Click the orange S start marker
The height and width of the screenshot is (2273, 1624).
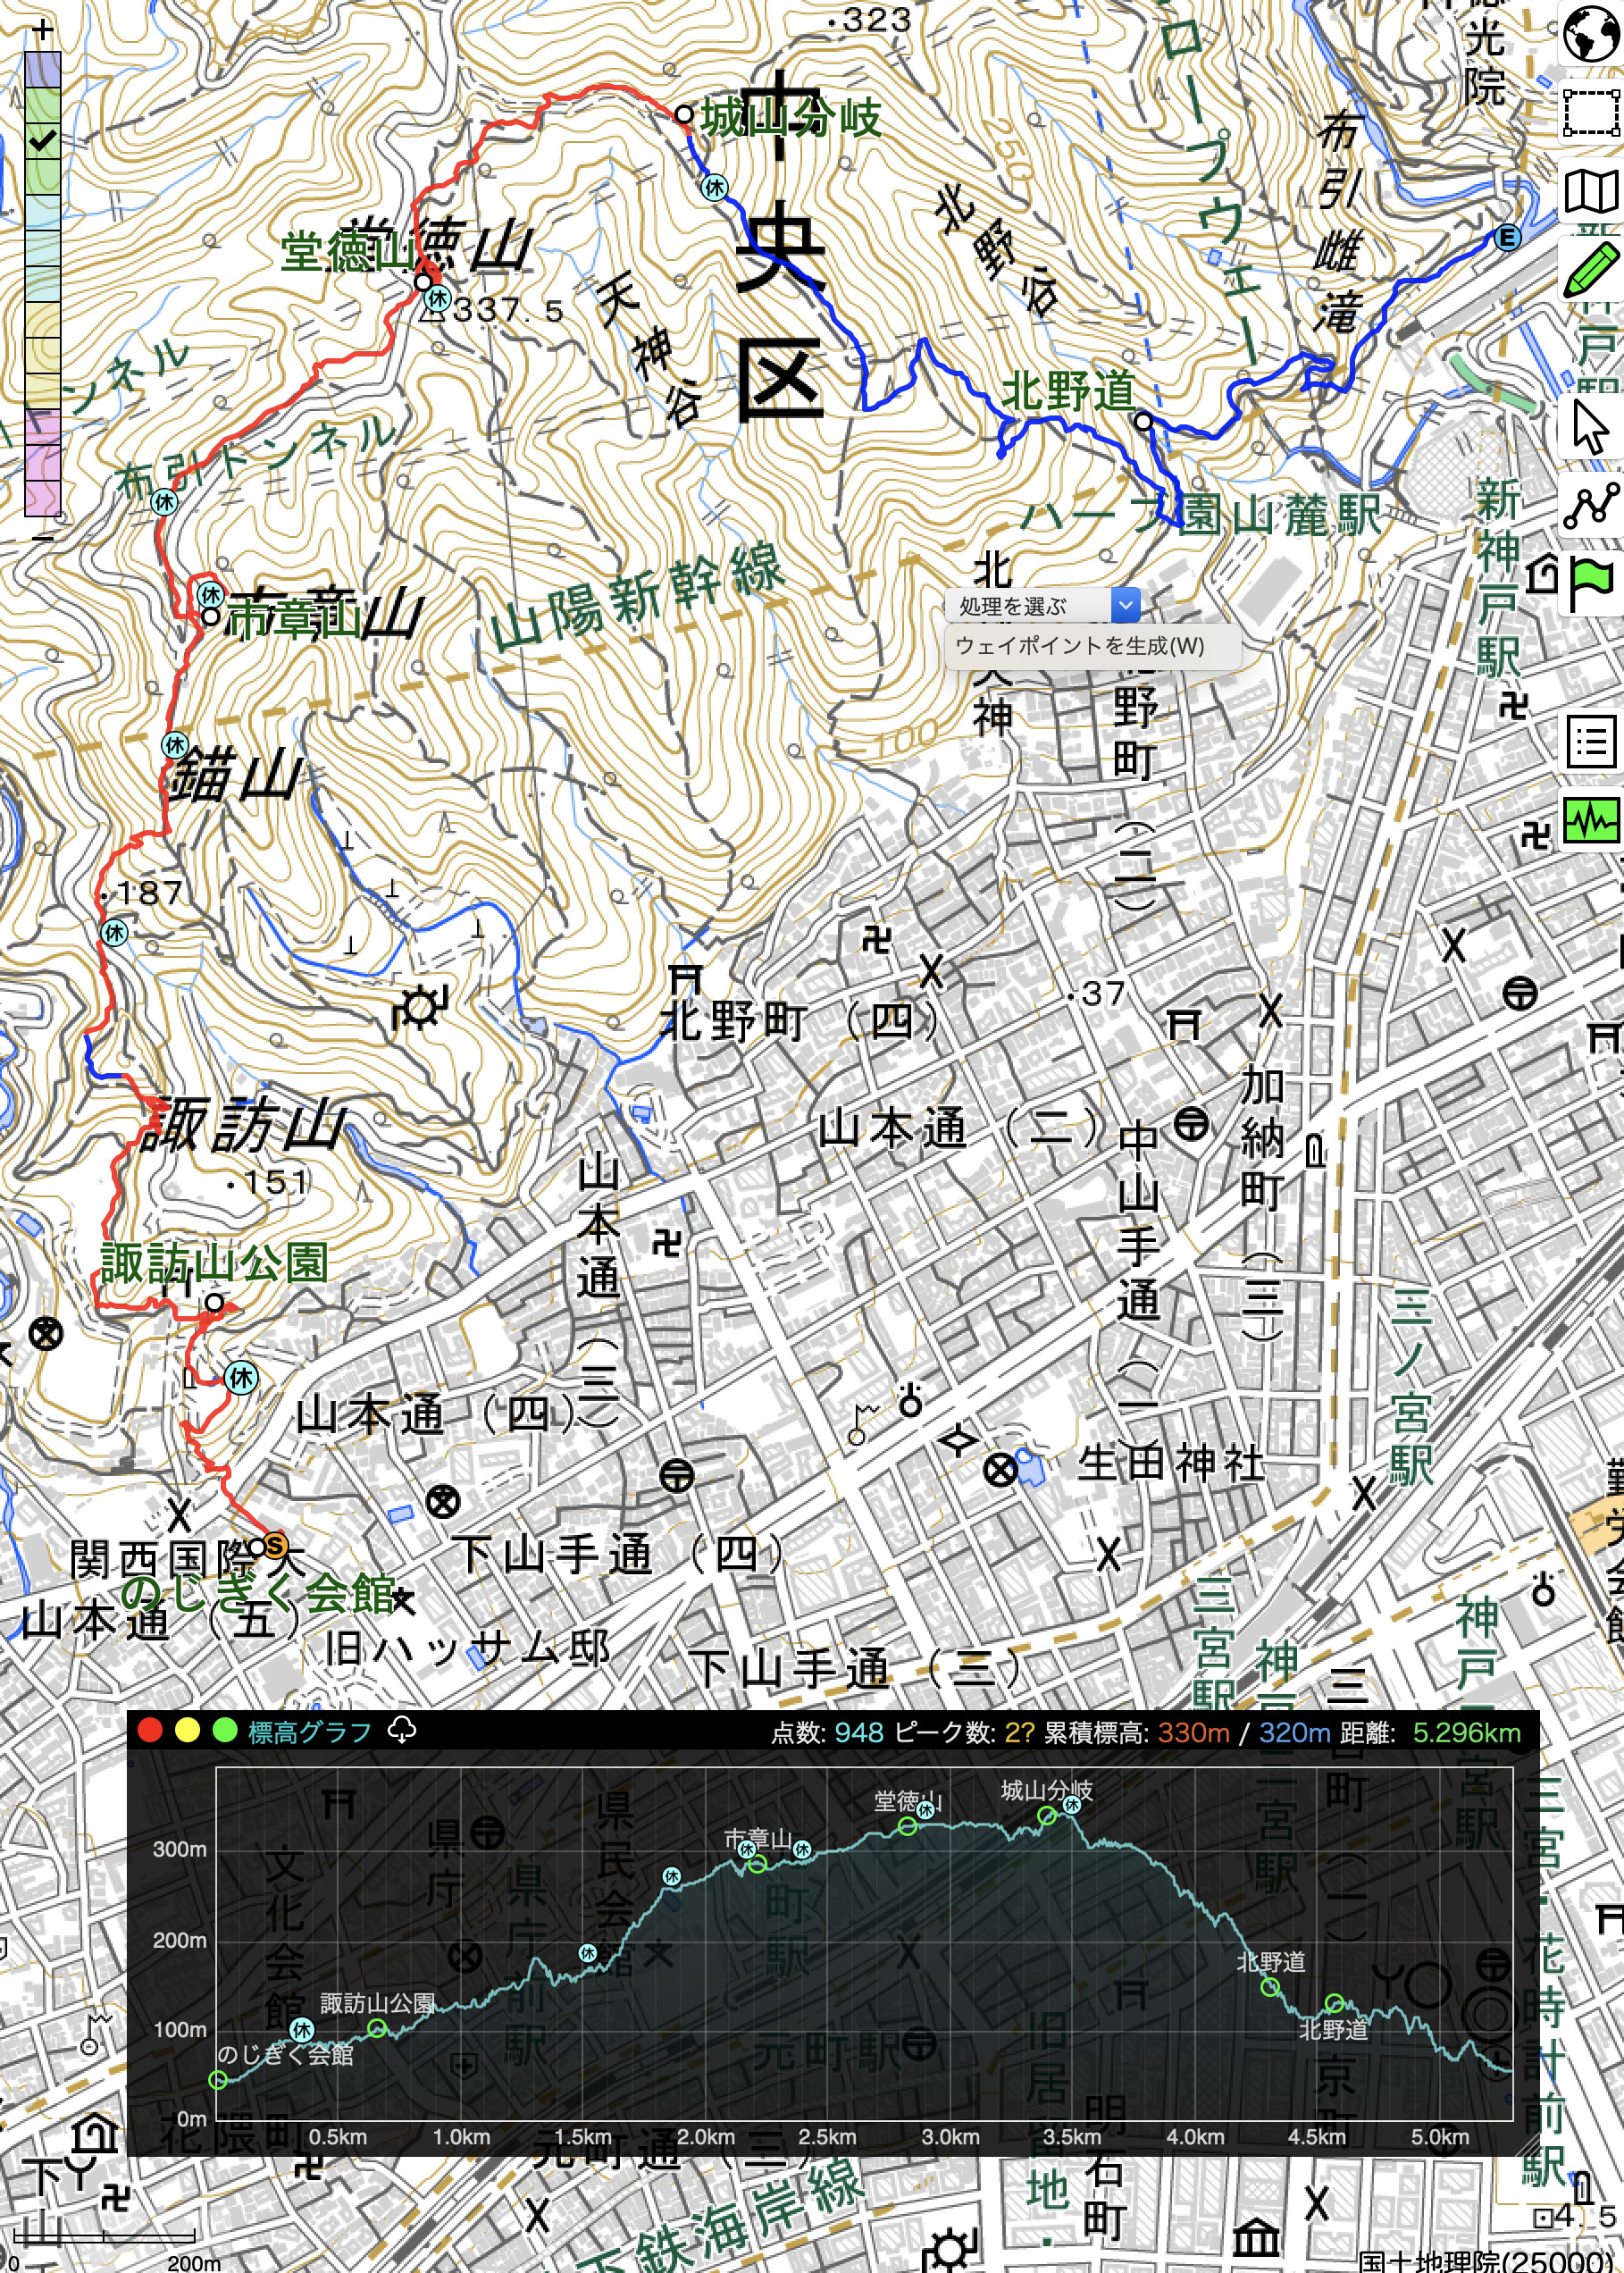(273, 1545)
